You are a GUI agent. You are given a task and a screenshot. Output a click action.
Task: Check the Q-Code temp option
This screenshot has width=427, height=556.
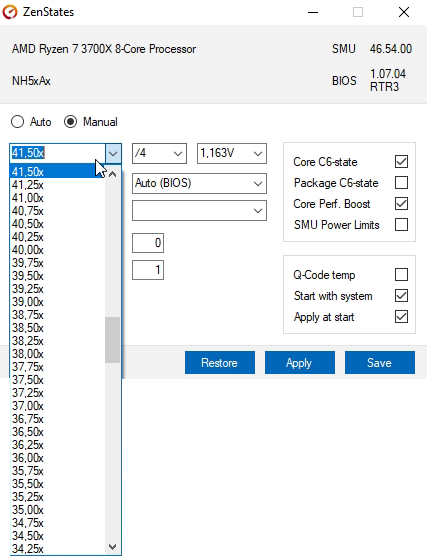(x=401, y=274)
